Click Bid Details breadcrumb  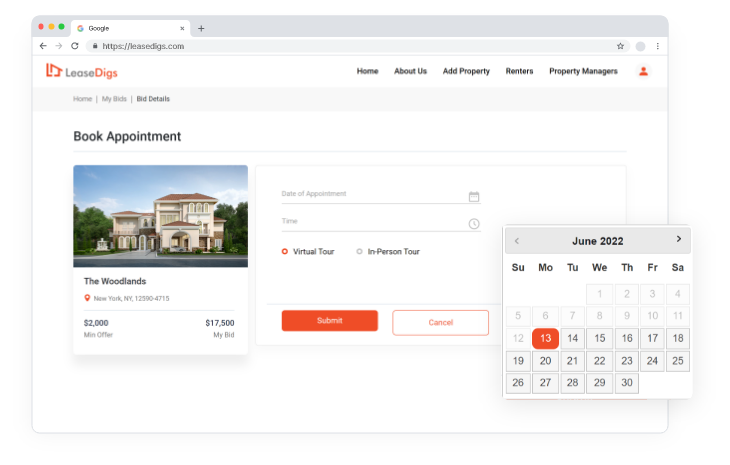(x=153, y=99)
